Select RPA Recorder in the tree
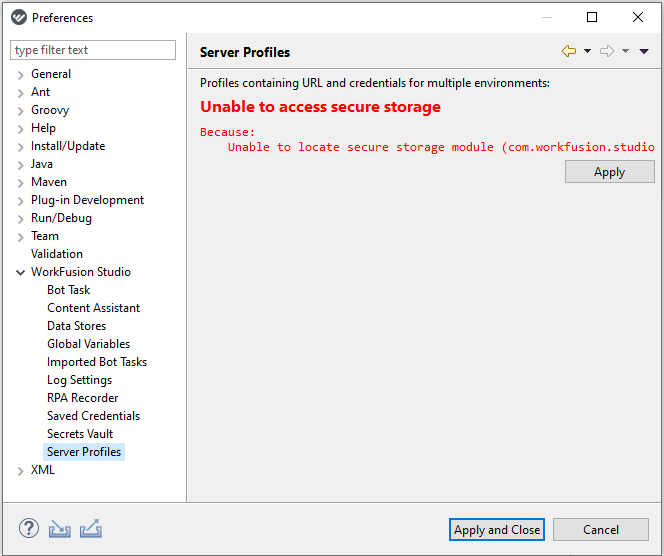 83,398
